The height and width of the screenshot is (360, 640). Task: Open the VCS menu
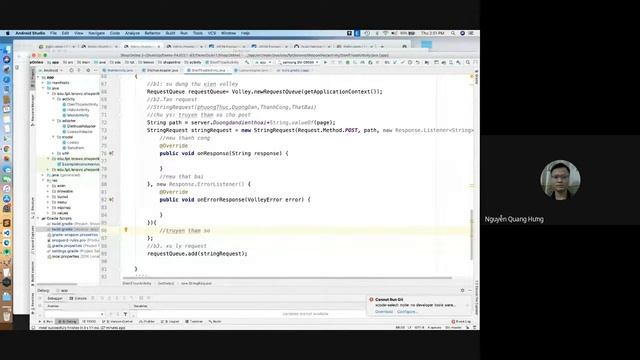(212, 33)
